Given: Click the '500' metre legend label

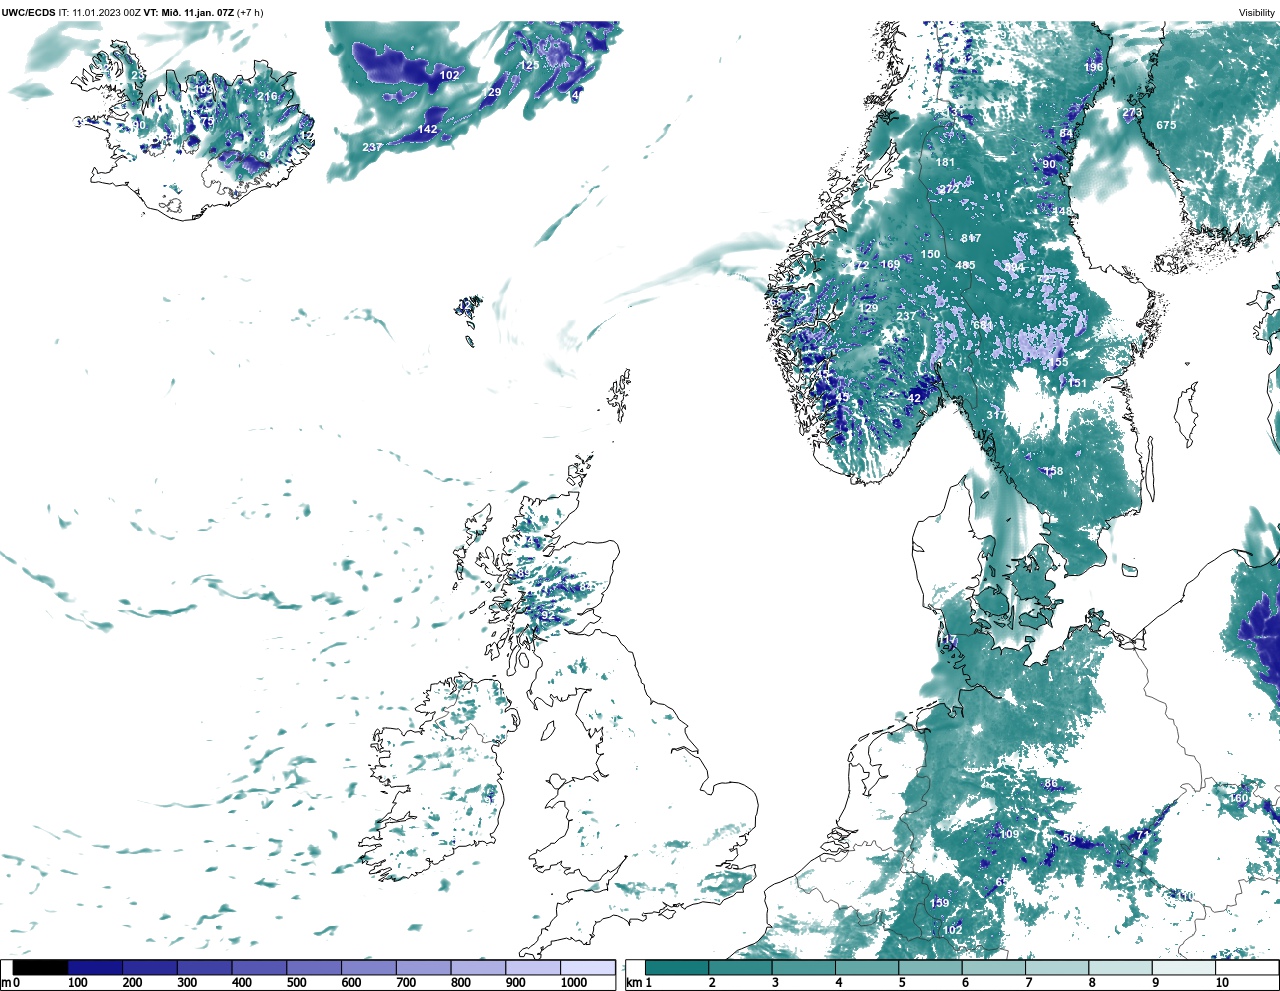Looking at the screenshot, I should pyautogui.click(x=297, y=983).
